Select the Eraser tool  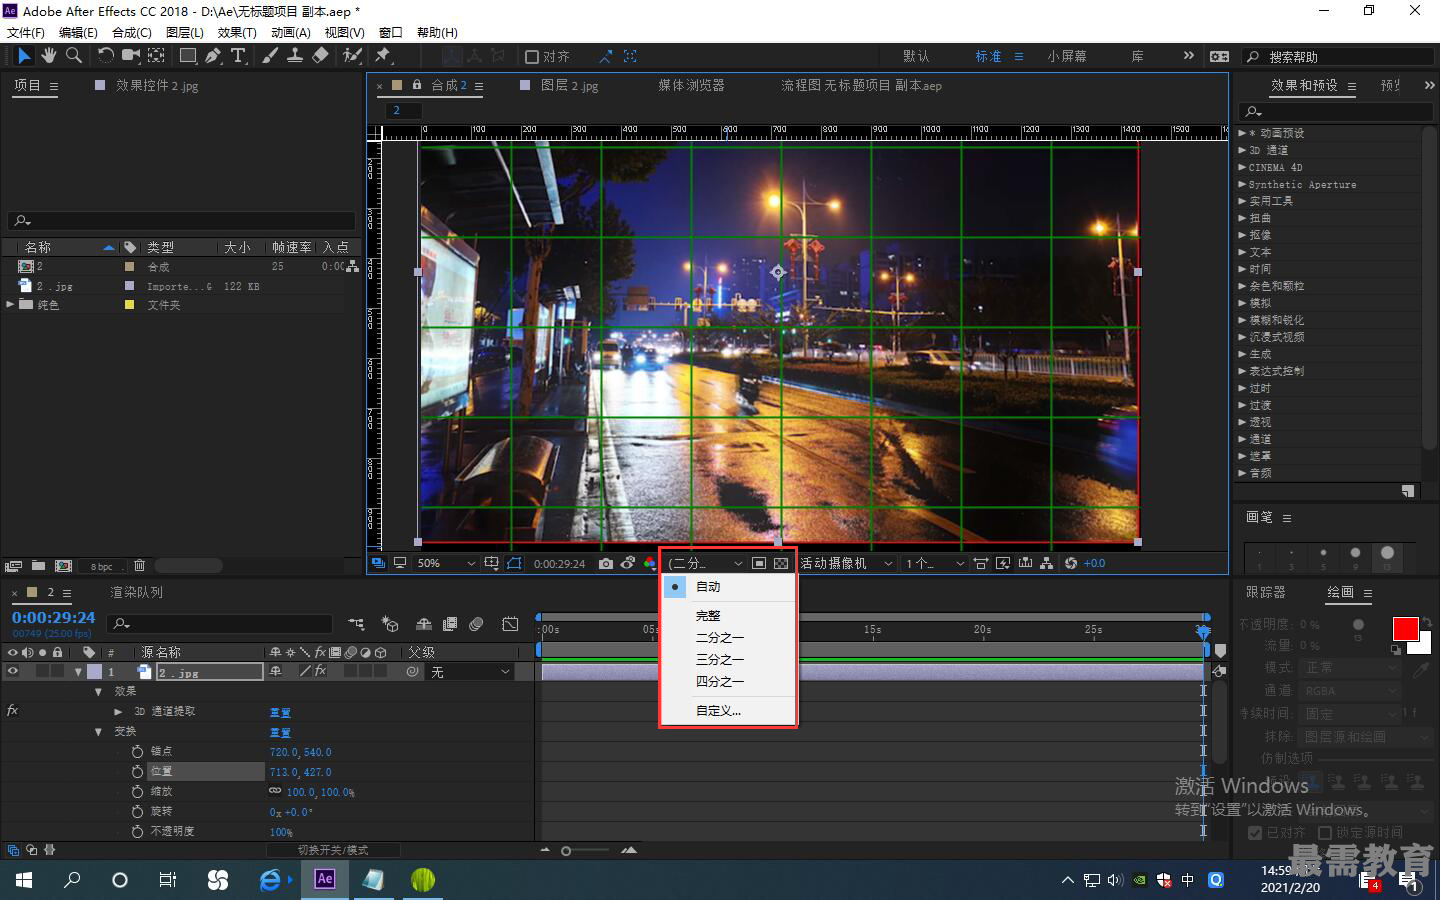pos(320,56)
